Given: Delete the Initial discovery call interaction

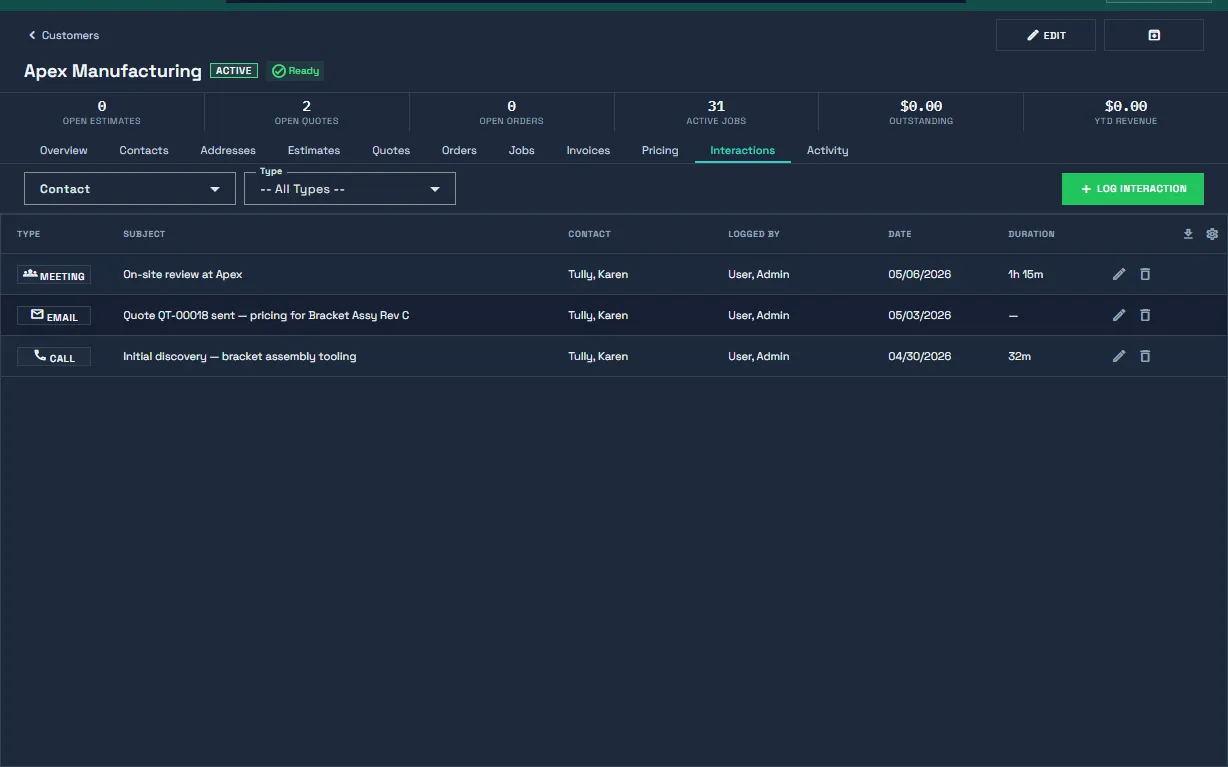Looking at the screenshot, I should (1145, 356).
